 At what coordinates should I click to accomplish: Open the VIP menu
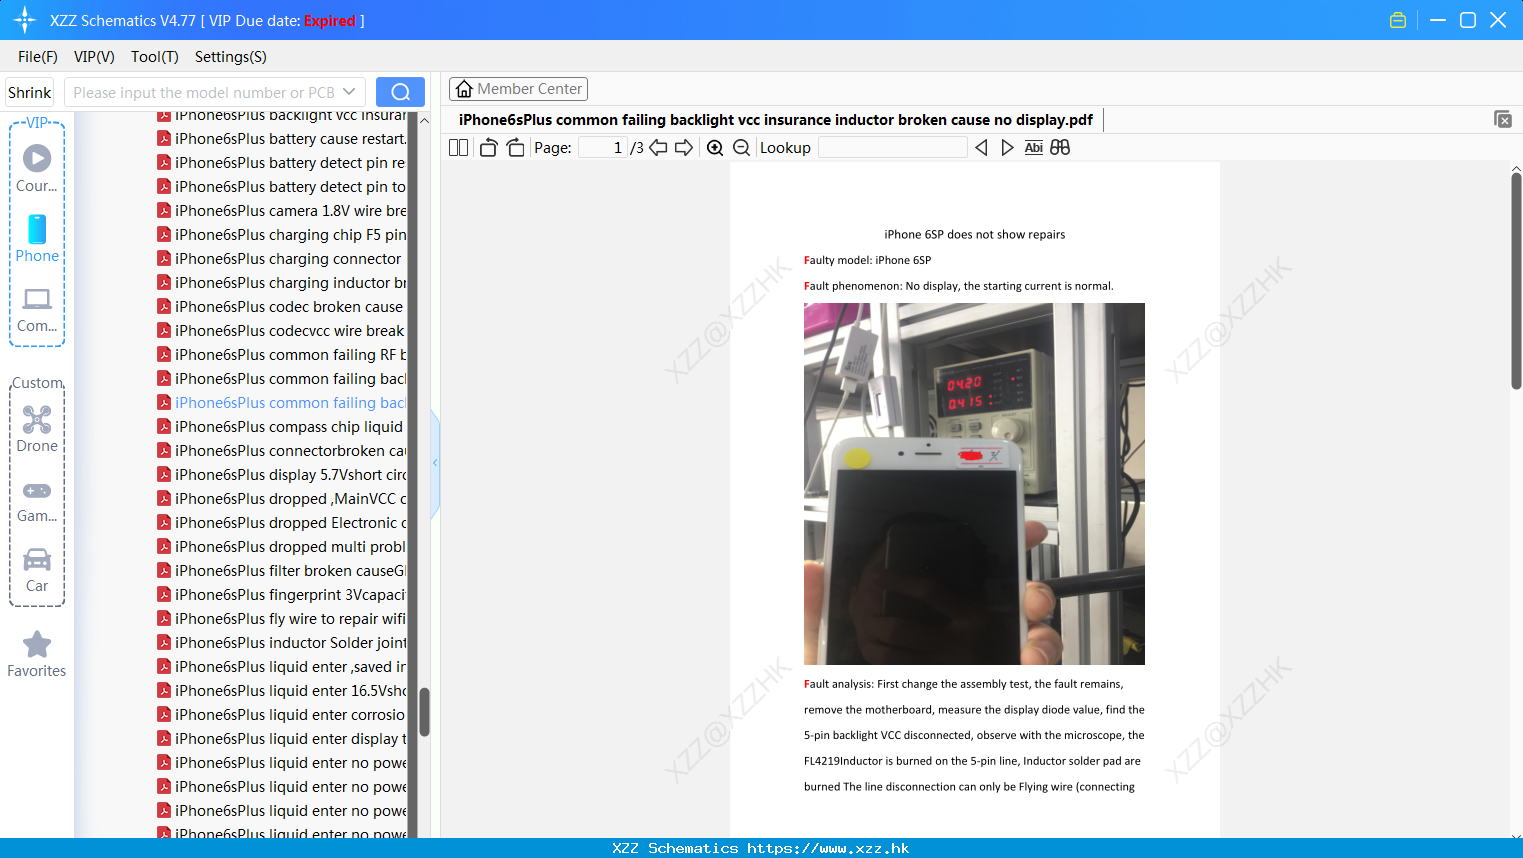pyautogui.click(x=94, y=57)
